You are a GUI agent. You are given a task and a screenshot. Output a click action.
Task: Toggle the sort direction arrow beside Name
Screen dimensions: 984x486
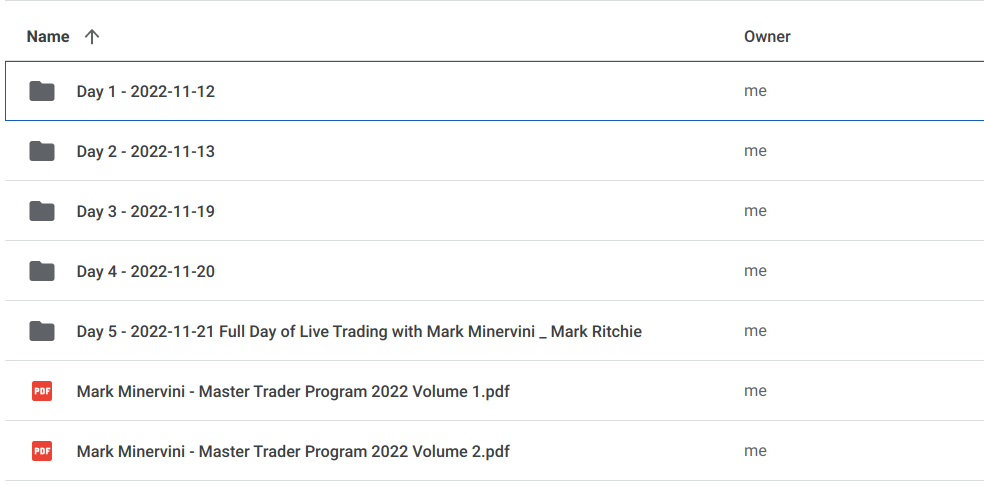92,37
